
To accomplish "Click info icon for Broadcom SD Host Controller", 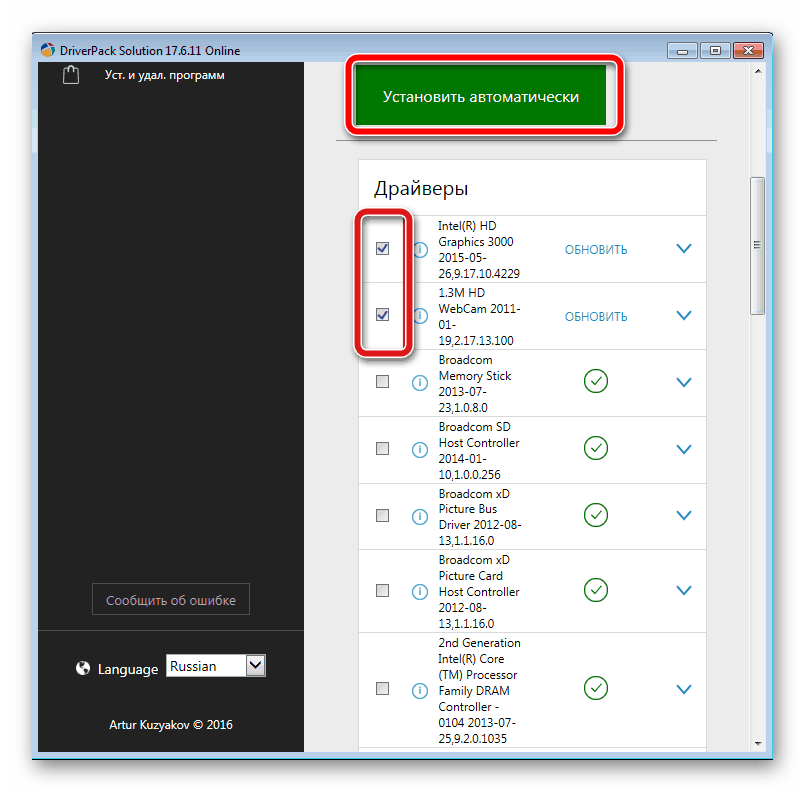I will pyautogui.click(x=420, y=449).
